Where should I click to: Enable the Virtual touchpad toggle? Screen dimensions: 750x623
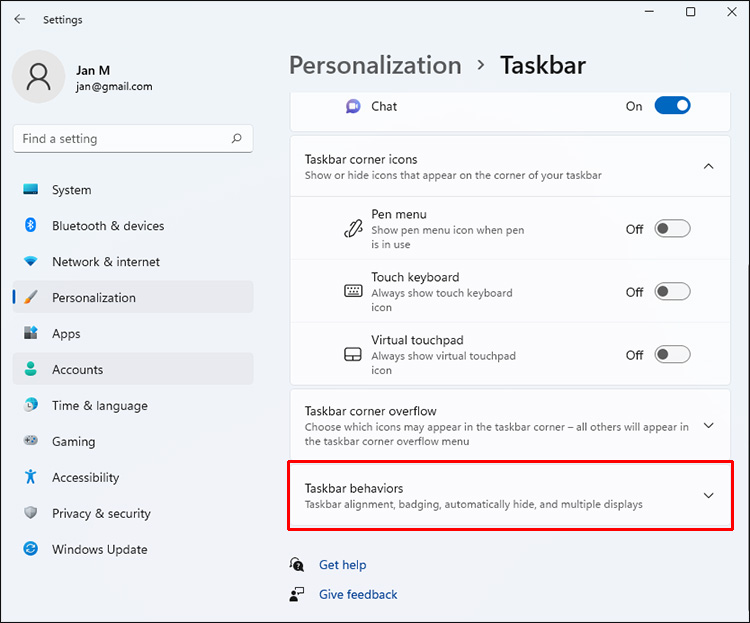point(672,355)
